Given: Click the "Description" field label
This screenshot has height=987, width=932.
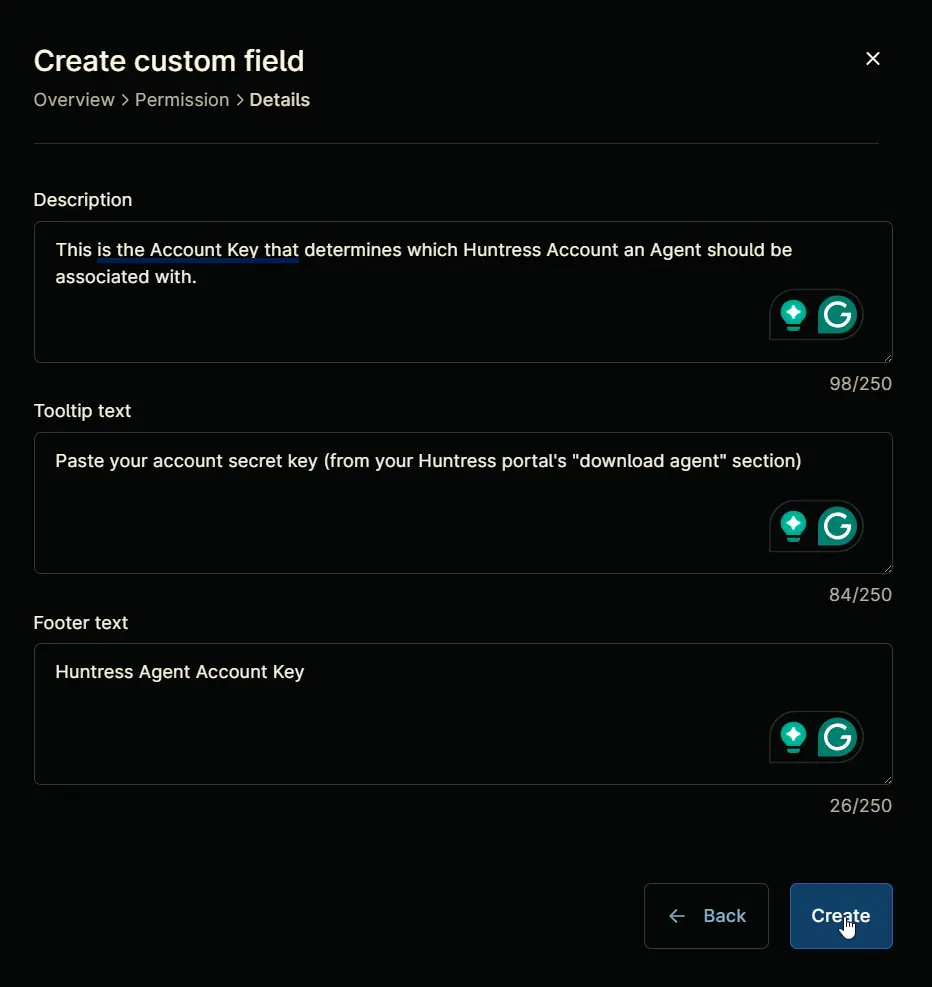Looking at the screenshot, I should click(83, 200).
